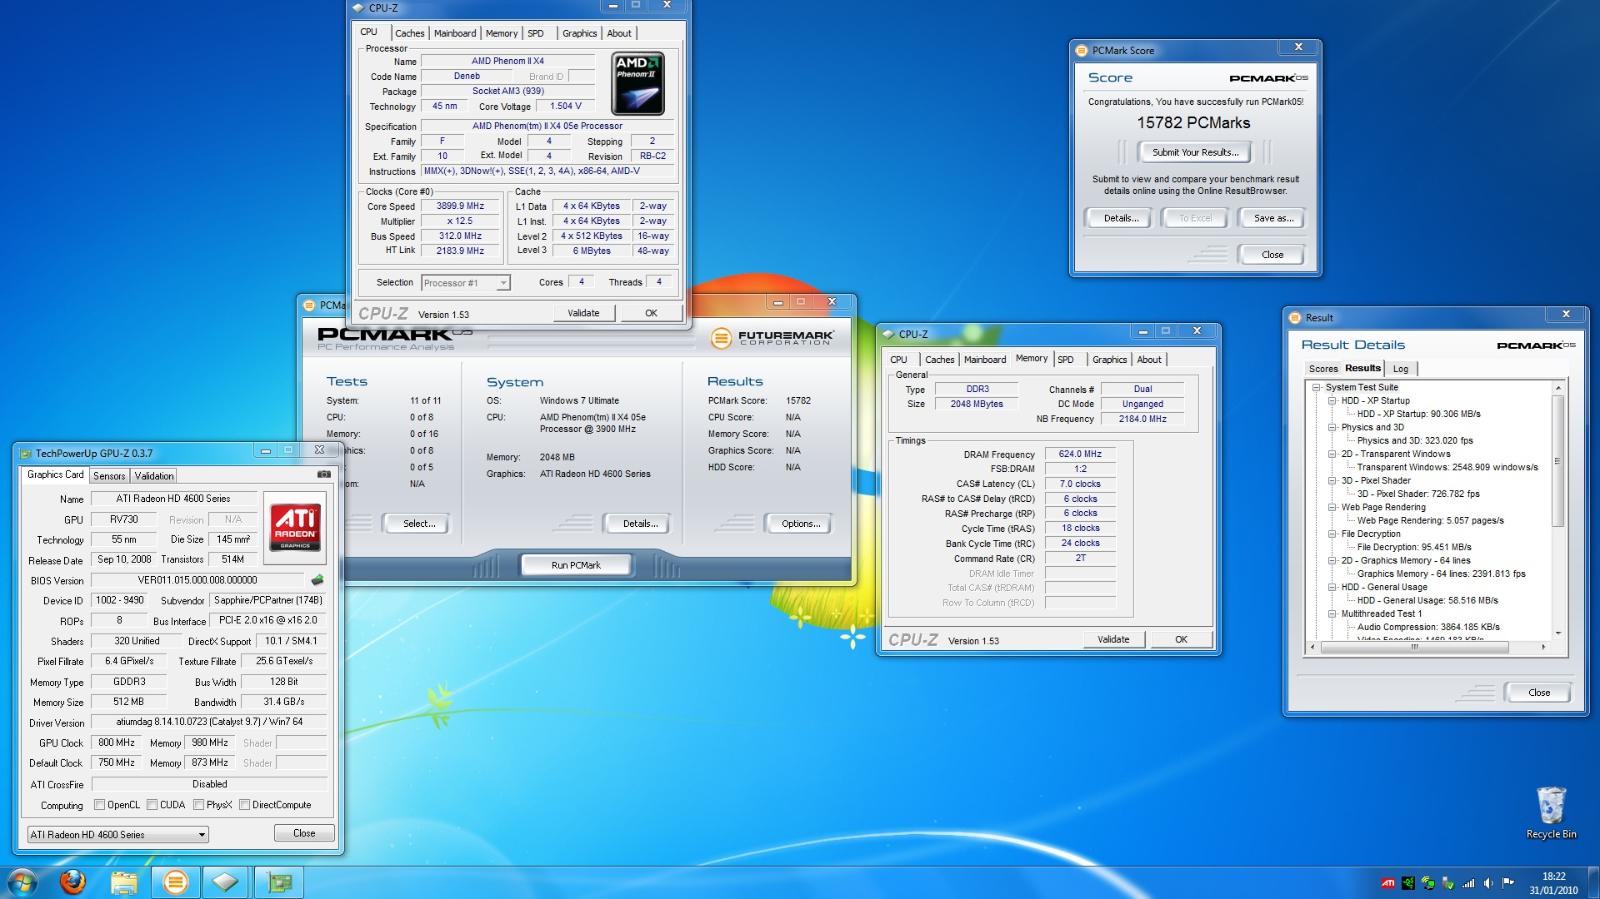Screen dimensions: 1600x899
Task: Open the Windows Start orb
Action: (22, 882)
